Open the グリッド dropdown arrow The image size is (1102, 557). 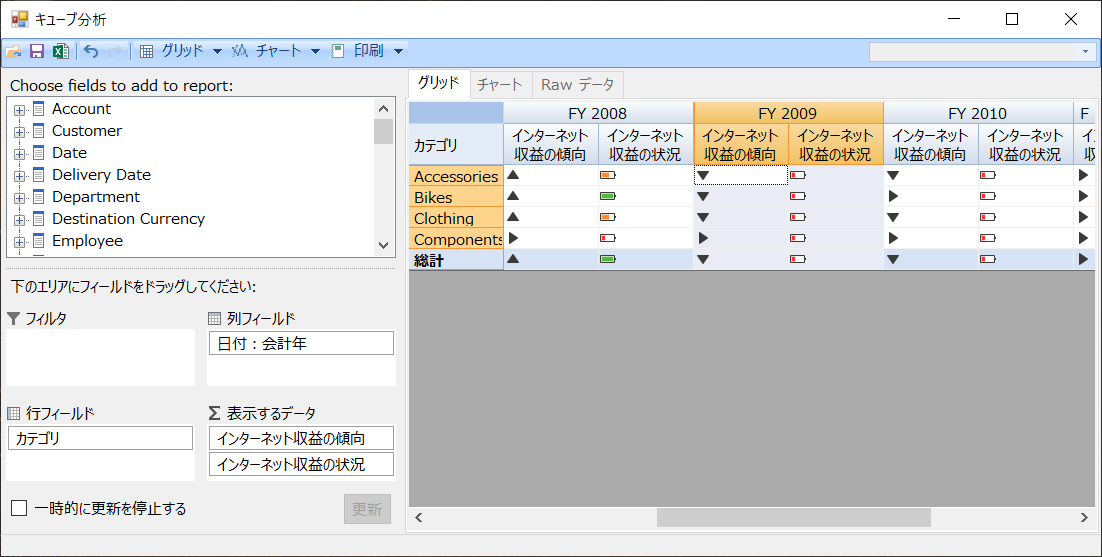pyautogui.click(x=217, y=51)
